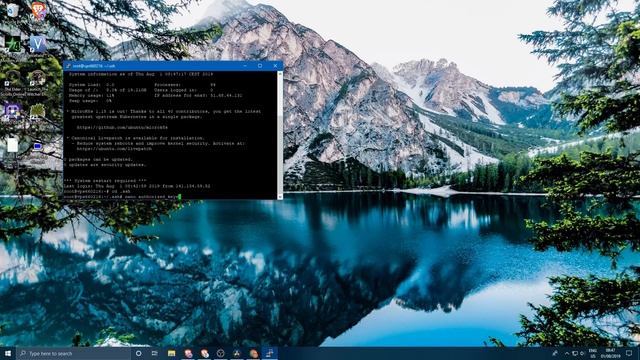
Task: Minimize the terminal window
Action: pos(245,66)
